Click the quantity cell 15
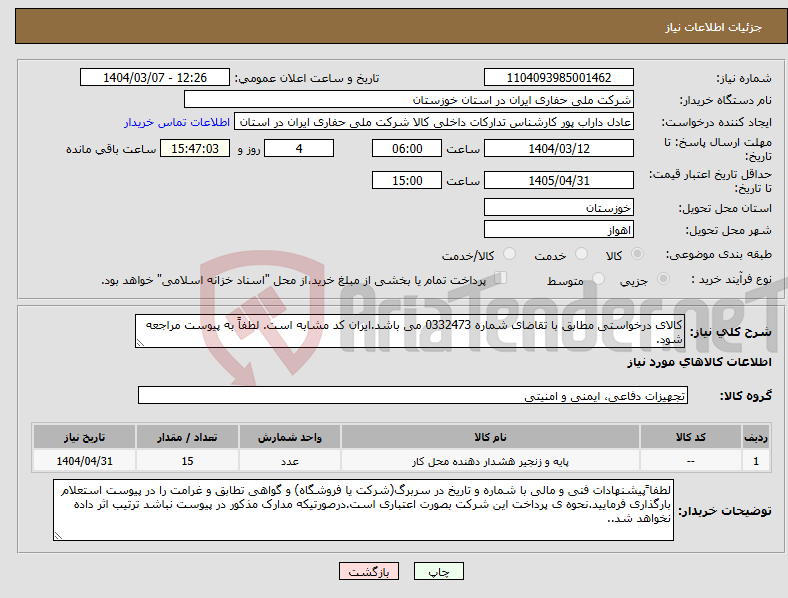 187,461
